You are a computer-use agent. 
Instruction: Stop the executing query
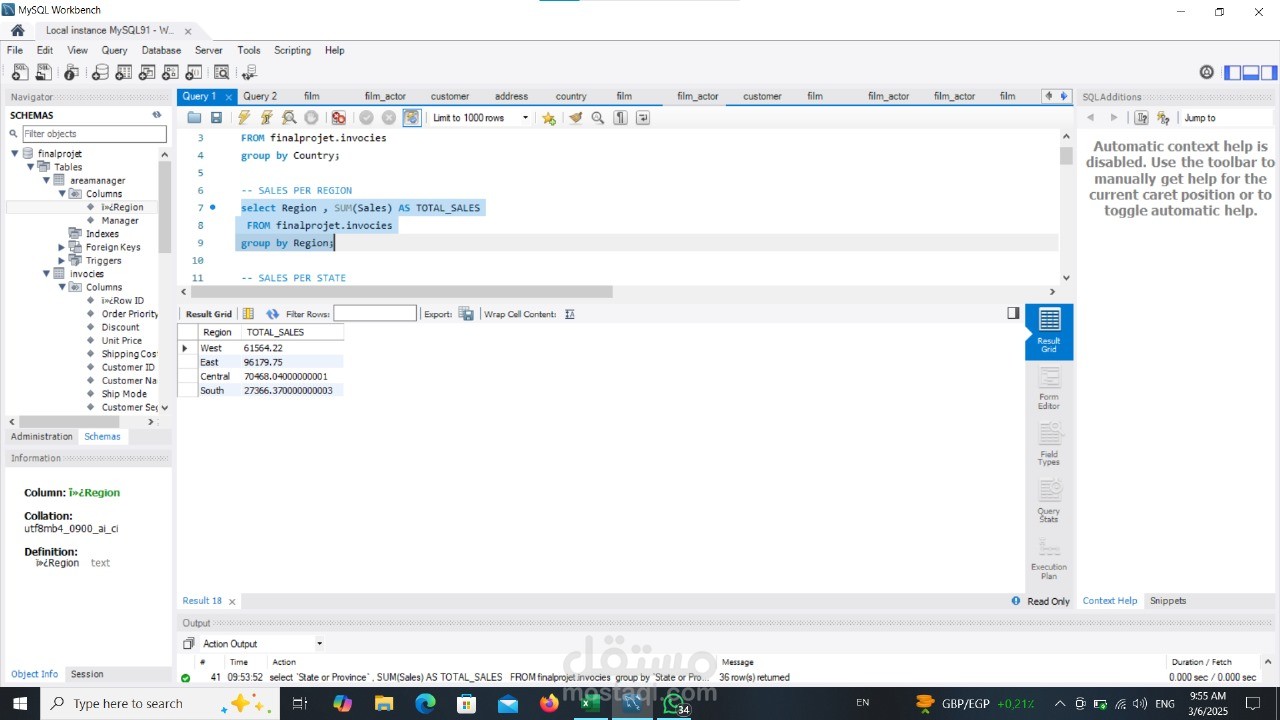pos(311,118)
